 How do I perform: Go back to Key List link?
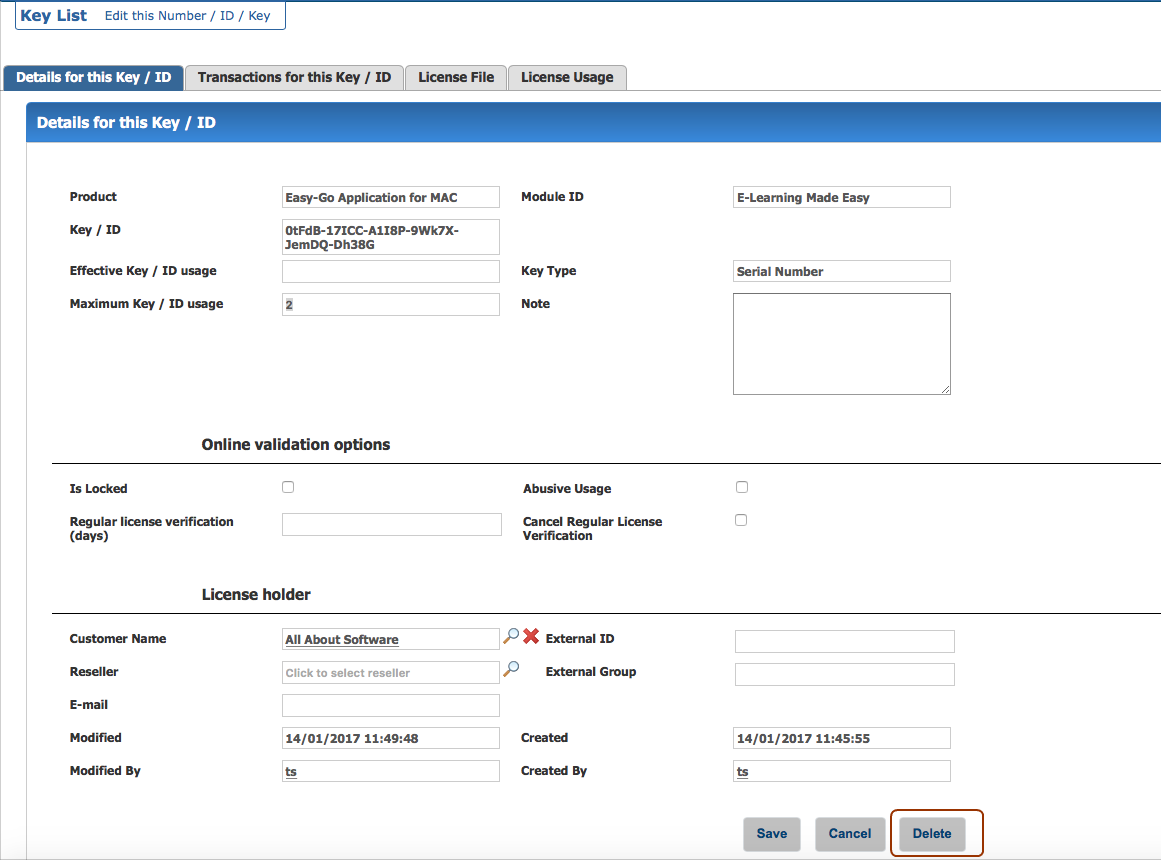[53, 16]
